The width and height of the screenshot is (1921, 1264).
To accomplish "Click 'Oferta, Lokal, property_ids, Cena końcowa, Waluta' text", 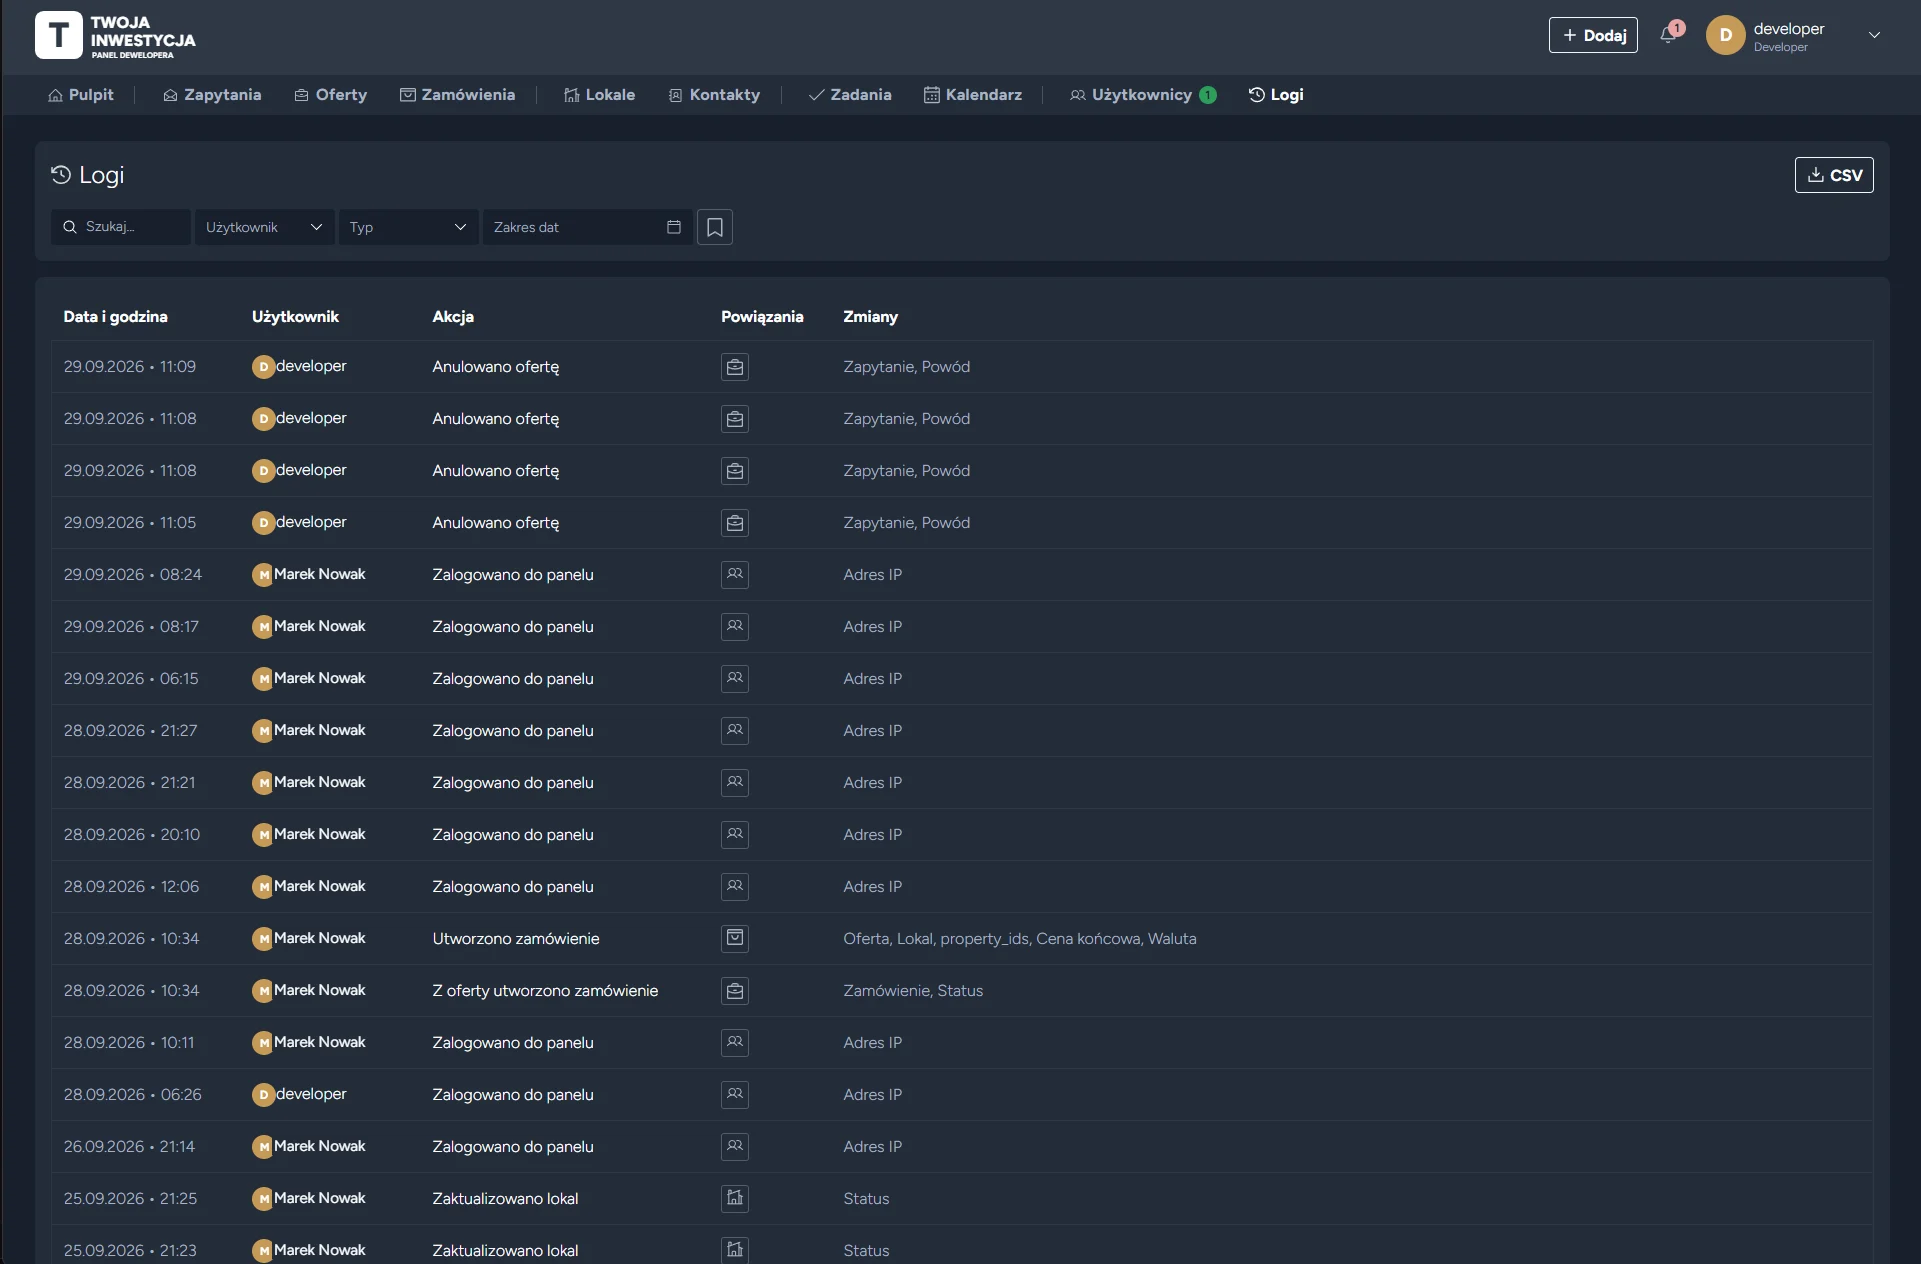I will pos(1020,938).
